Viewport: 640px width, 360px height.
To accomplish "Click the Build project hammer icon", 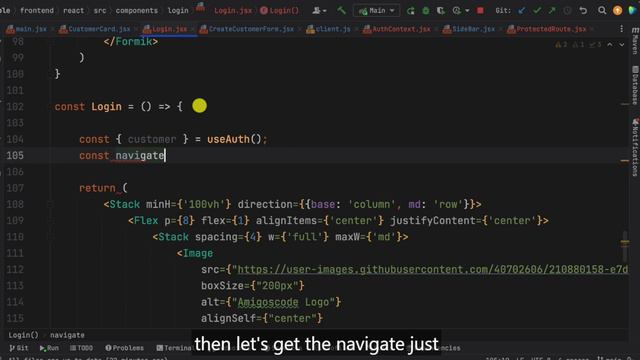I will tap(341, 10).
